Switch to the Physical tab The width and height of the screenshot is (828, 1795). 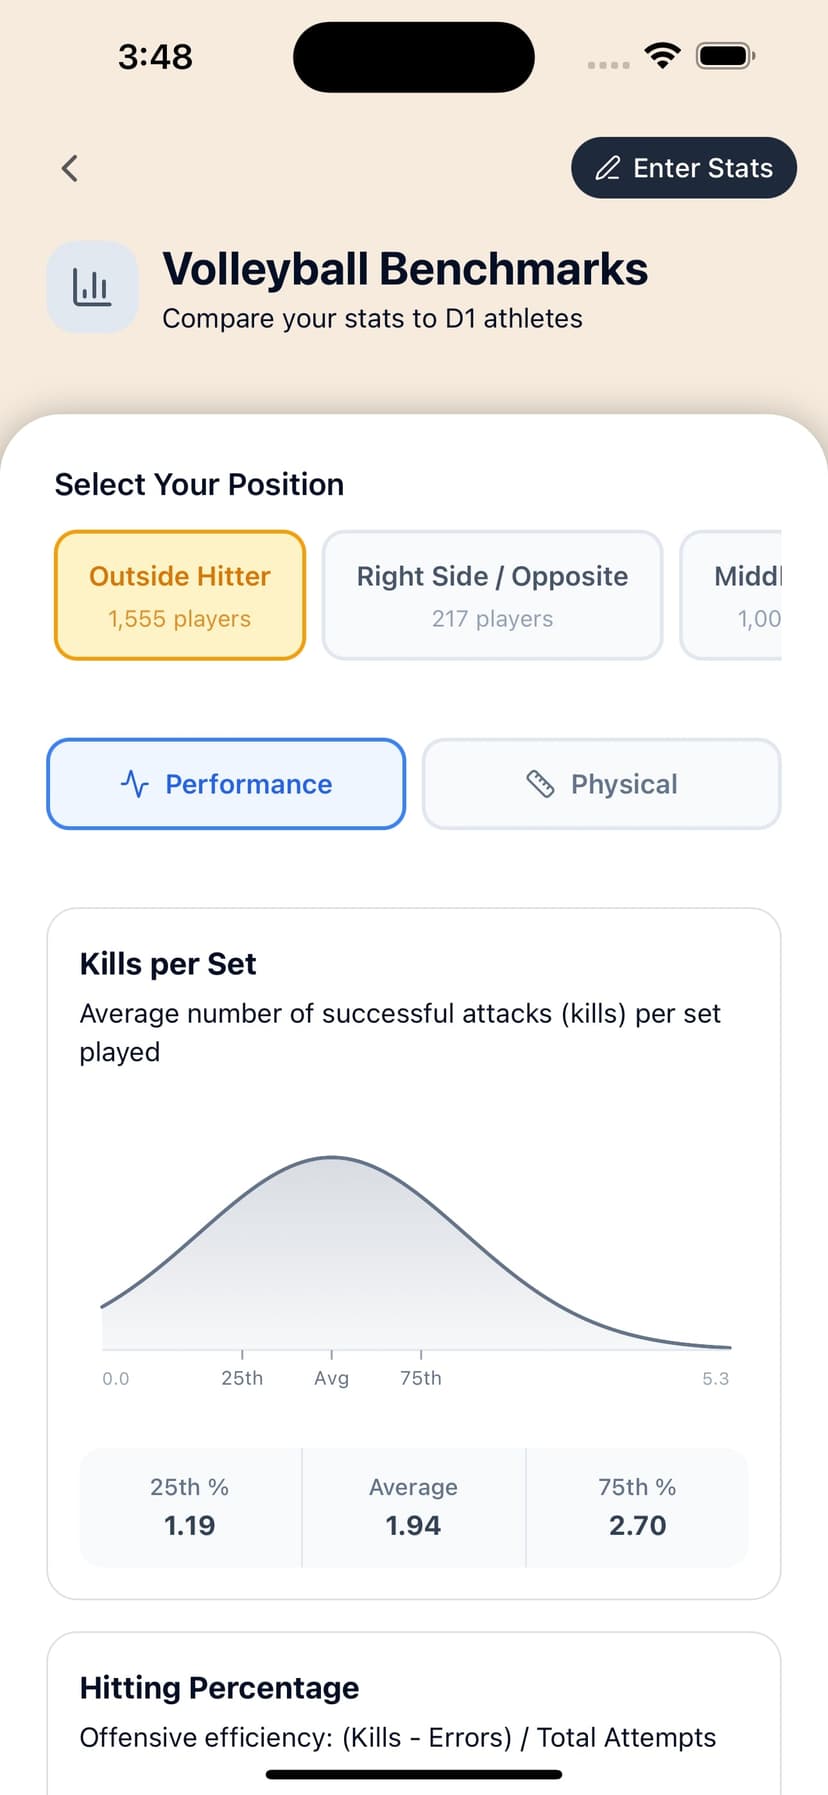(x=601, y=784)
